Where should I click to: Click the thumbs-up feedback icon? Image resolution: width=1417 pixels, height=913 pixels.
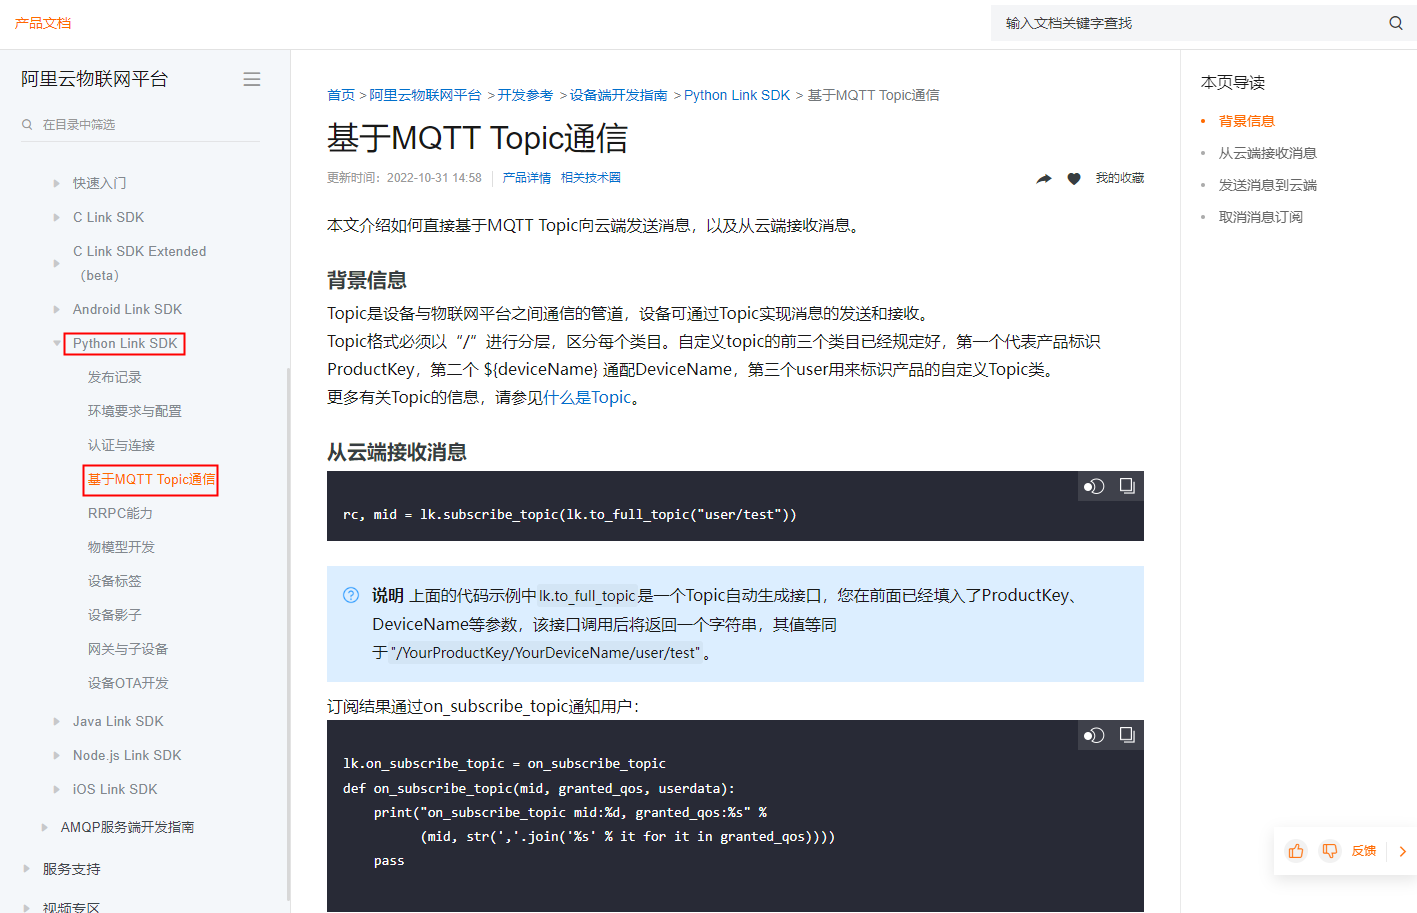1296,851
